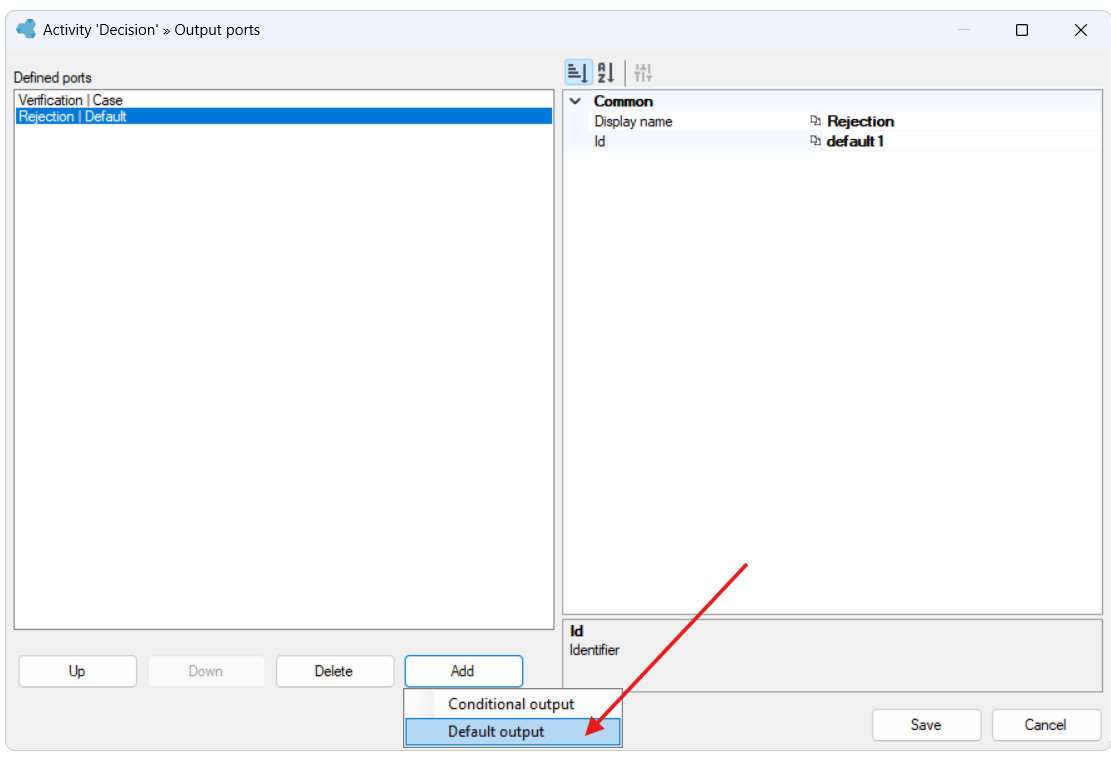Click the icon beside Rejection value
Image resolution: width=1111 pixels, height=763 pixels.
click(816, 121)
